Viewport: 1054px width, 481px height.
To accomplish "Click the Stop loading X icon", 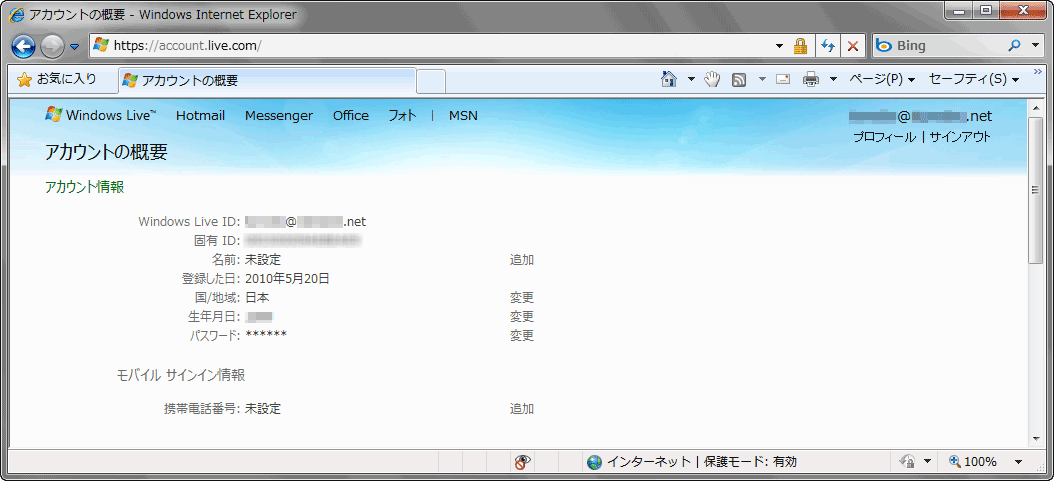I will pyautogui.click(x=852, y=46).
